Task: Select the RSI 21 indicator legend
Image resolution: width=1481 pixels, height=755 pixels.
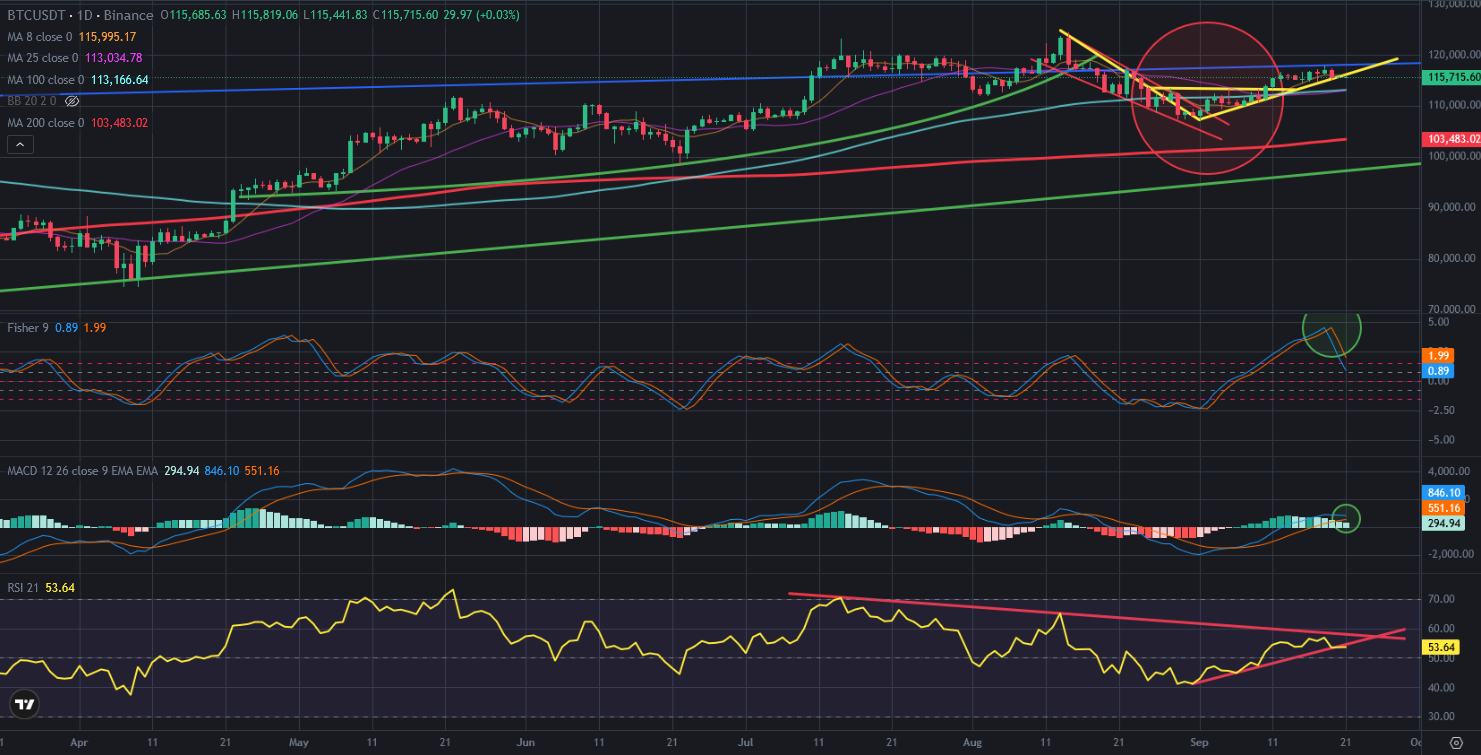Action: point(22,587)
